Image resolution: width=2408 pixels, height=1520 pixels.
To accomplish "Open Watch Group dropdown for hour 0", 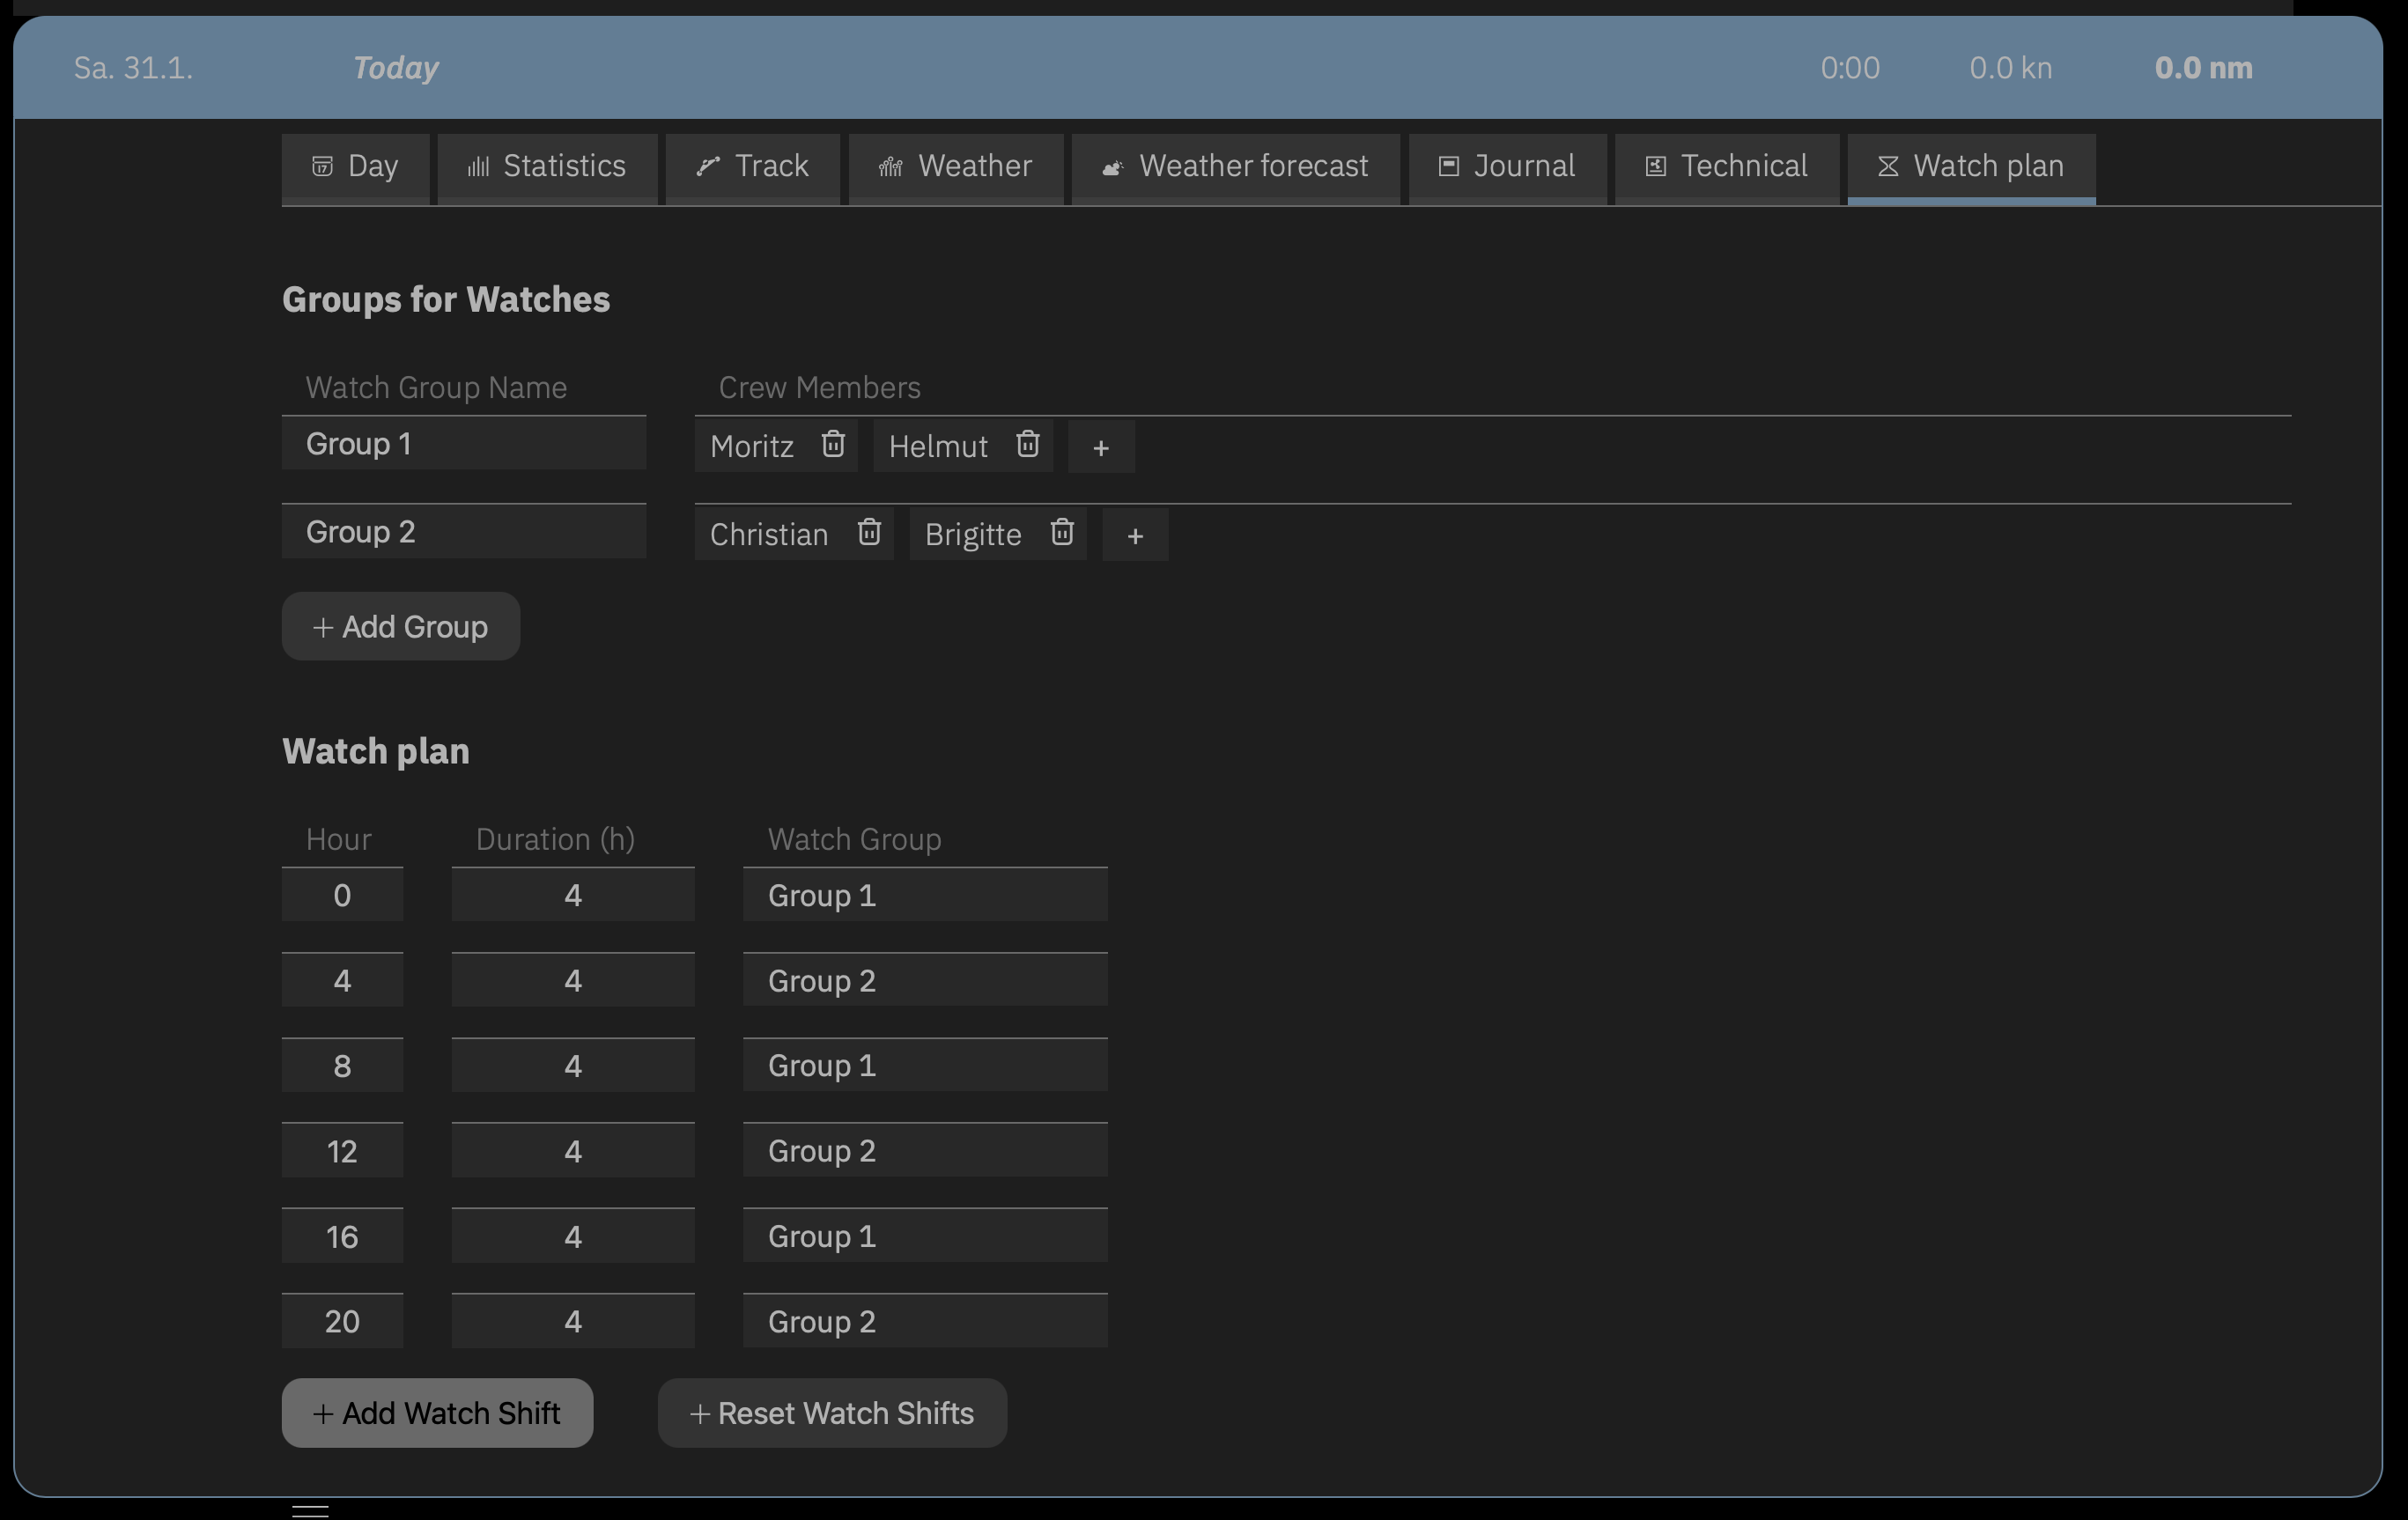I will tap(924, 895).
